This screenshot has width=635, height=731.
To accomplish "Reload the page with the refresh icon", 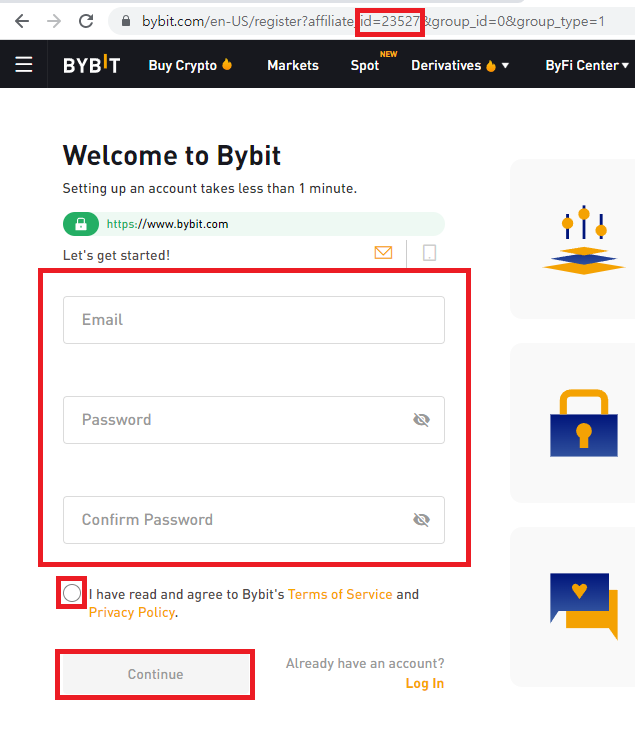I will coord(86,21).
